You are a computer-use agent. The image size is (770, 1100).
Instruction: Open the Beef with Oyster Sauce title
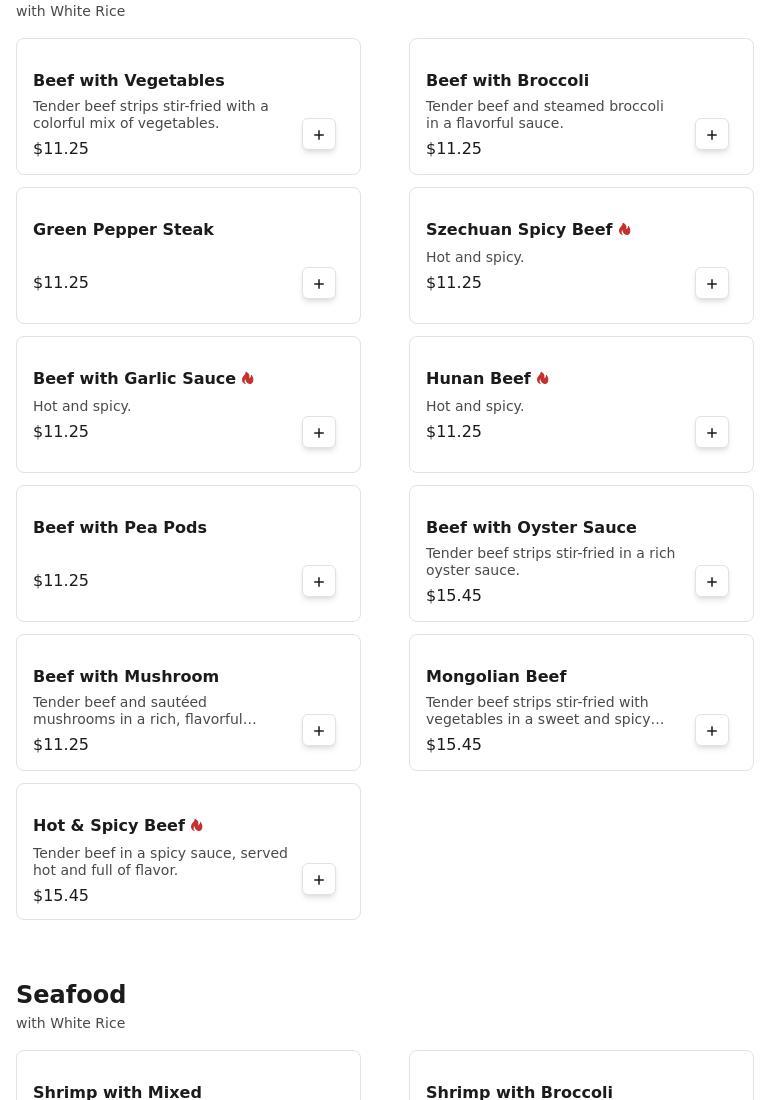click(531, 528)
